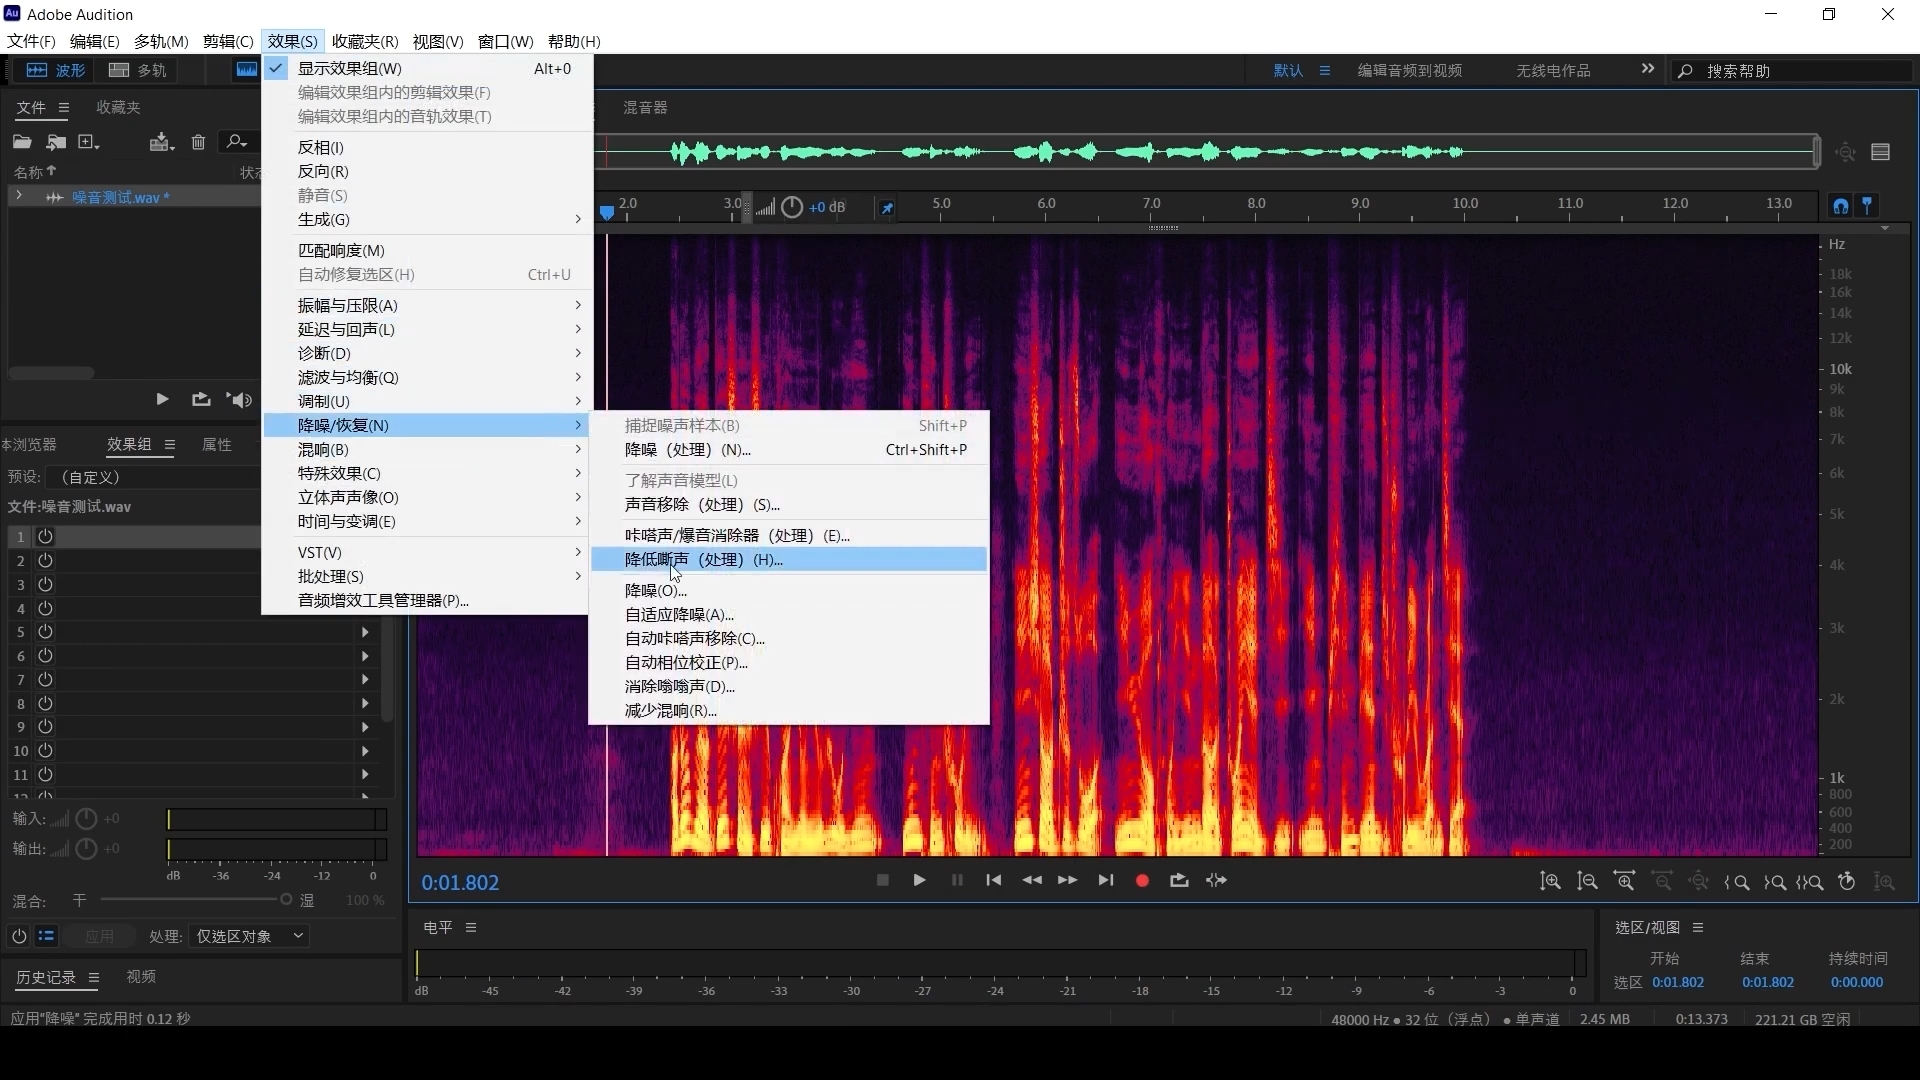The width and height of the screenshot is (1920, 1080).
Task: Uncheck Show Effects Rack menu item
Action: pos(349,68)
